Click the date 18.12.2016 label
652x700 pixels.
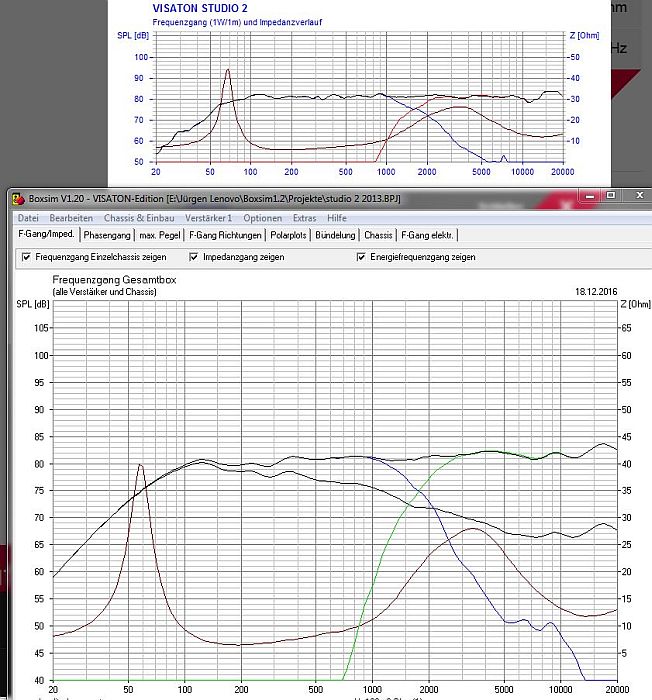pyautogui.click(x=596, y=292)
